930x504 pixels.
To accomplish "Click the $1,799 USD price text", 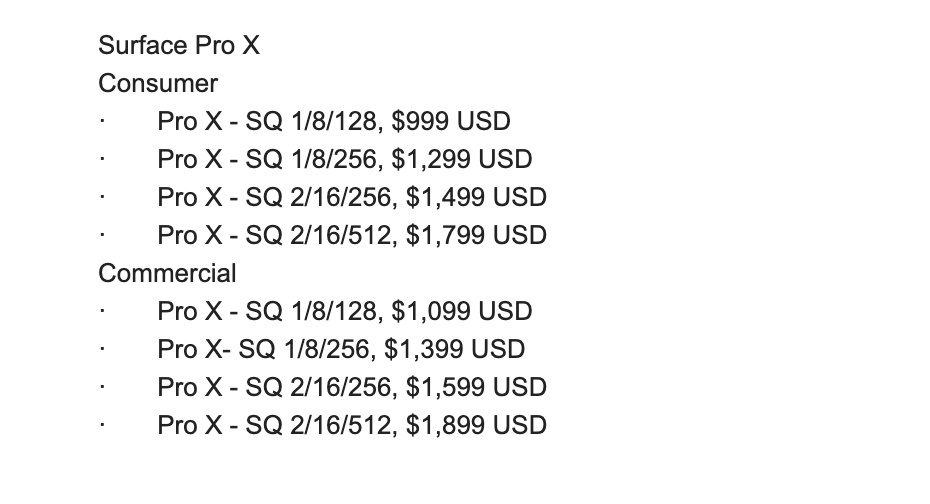I will pos(476,235).
